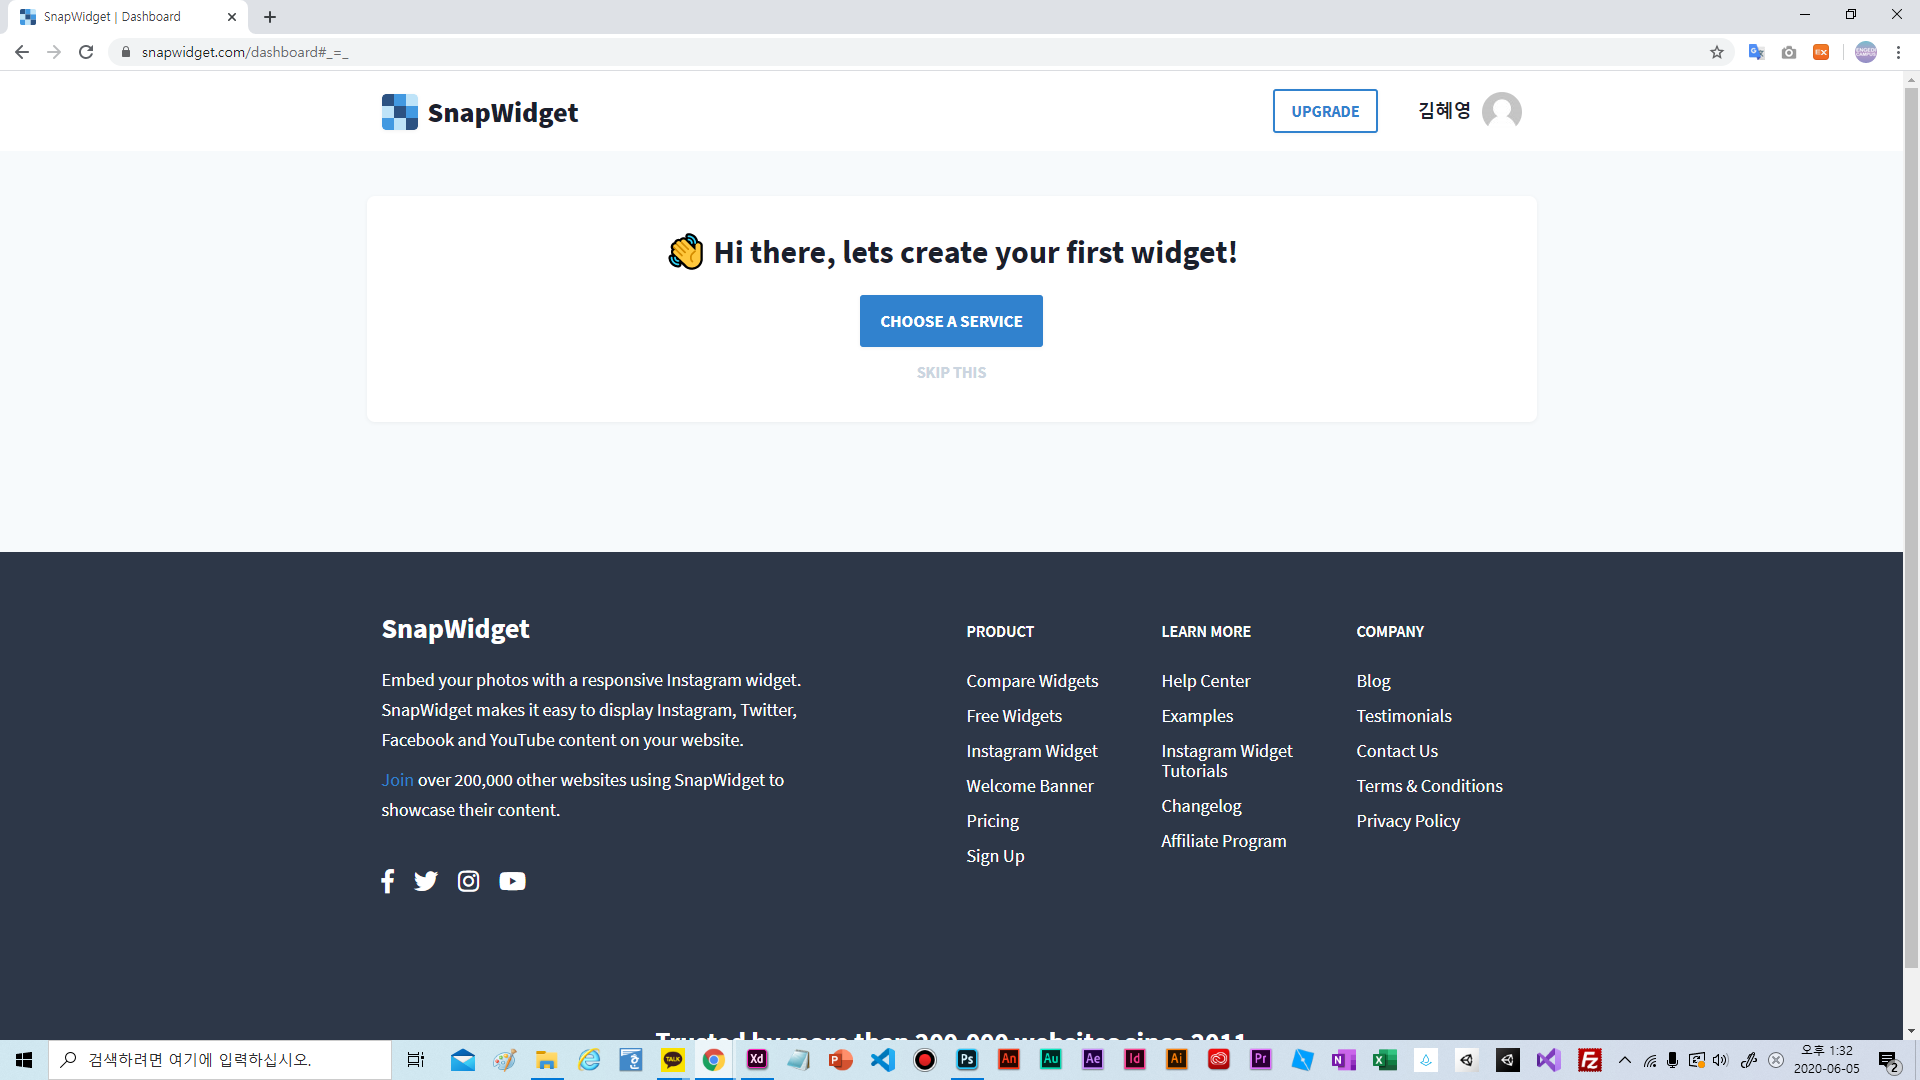Open FileZilla from the taskbar
The width and height of the screenshot is (1920, 1080).
pos(1590,1059)
